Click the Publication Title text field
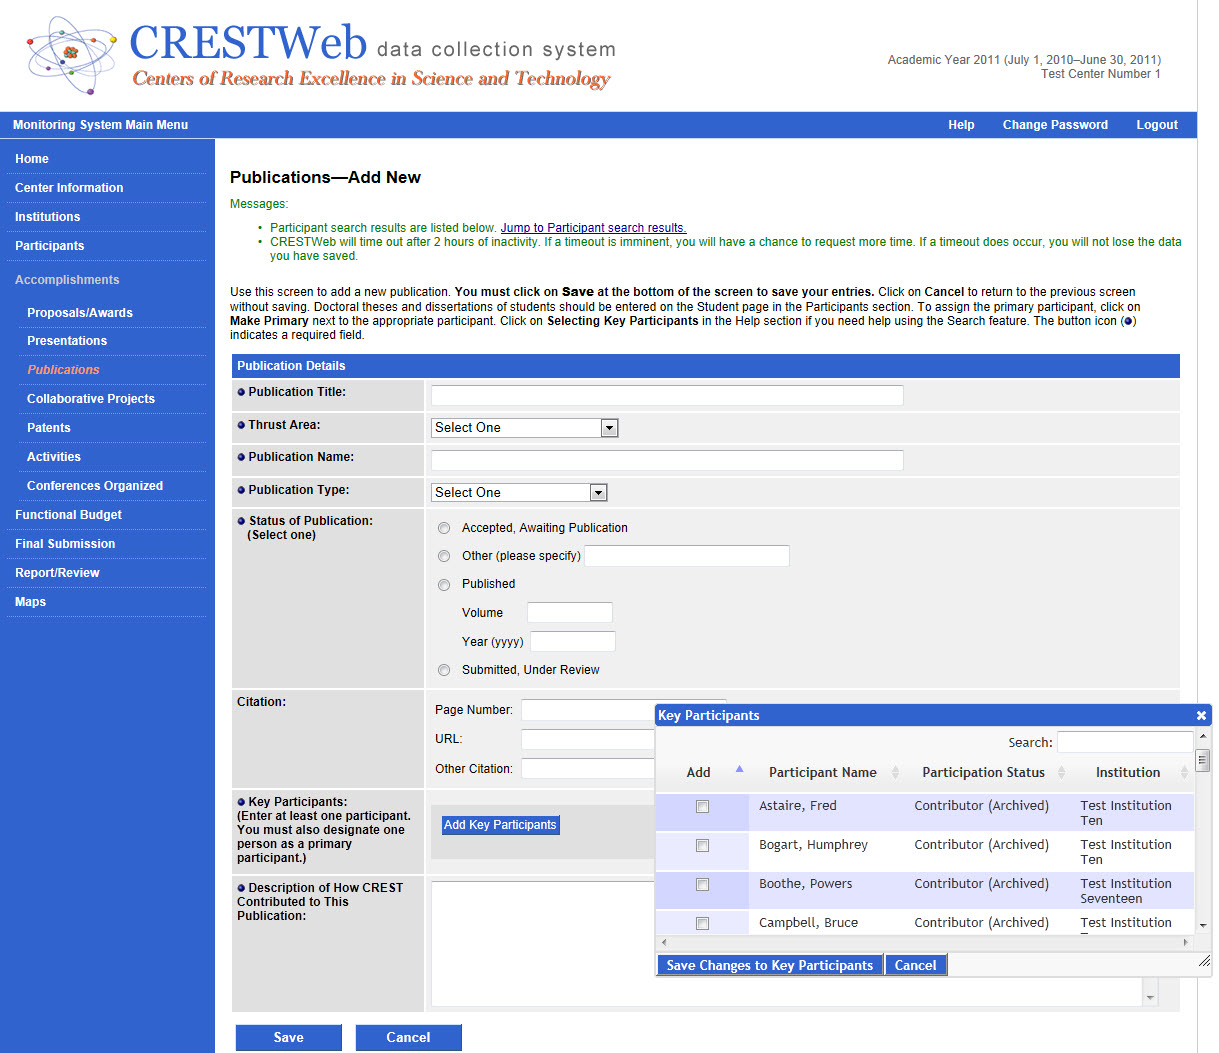The width and height of the screenshot is (1219, 1053). (x=667, y=395)
